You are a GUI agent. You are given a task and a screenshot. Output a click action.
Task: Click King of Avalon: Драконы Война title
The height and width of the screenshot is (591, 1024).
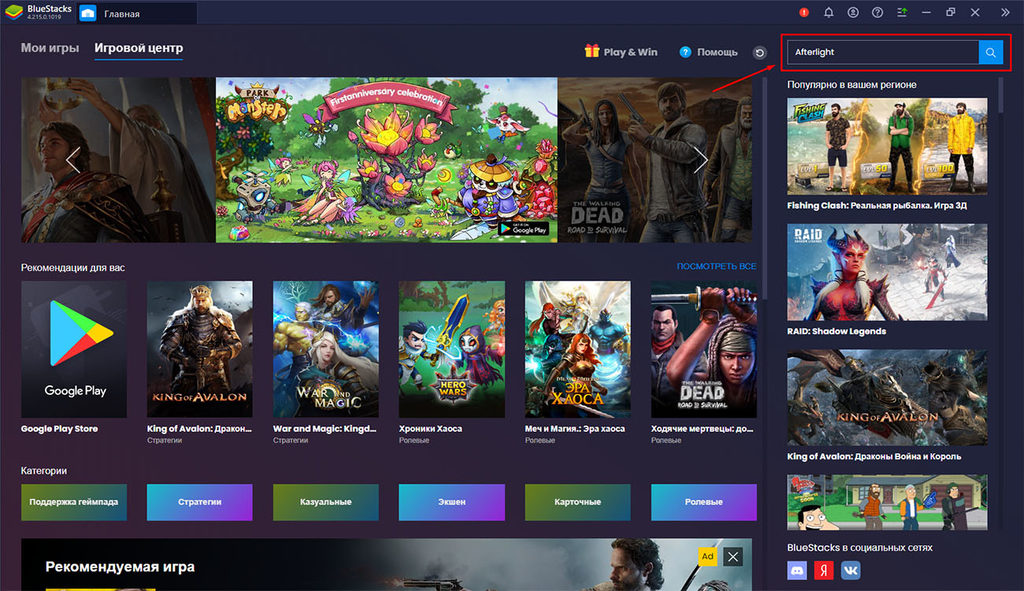[874, 456]
